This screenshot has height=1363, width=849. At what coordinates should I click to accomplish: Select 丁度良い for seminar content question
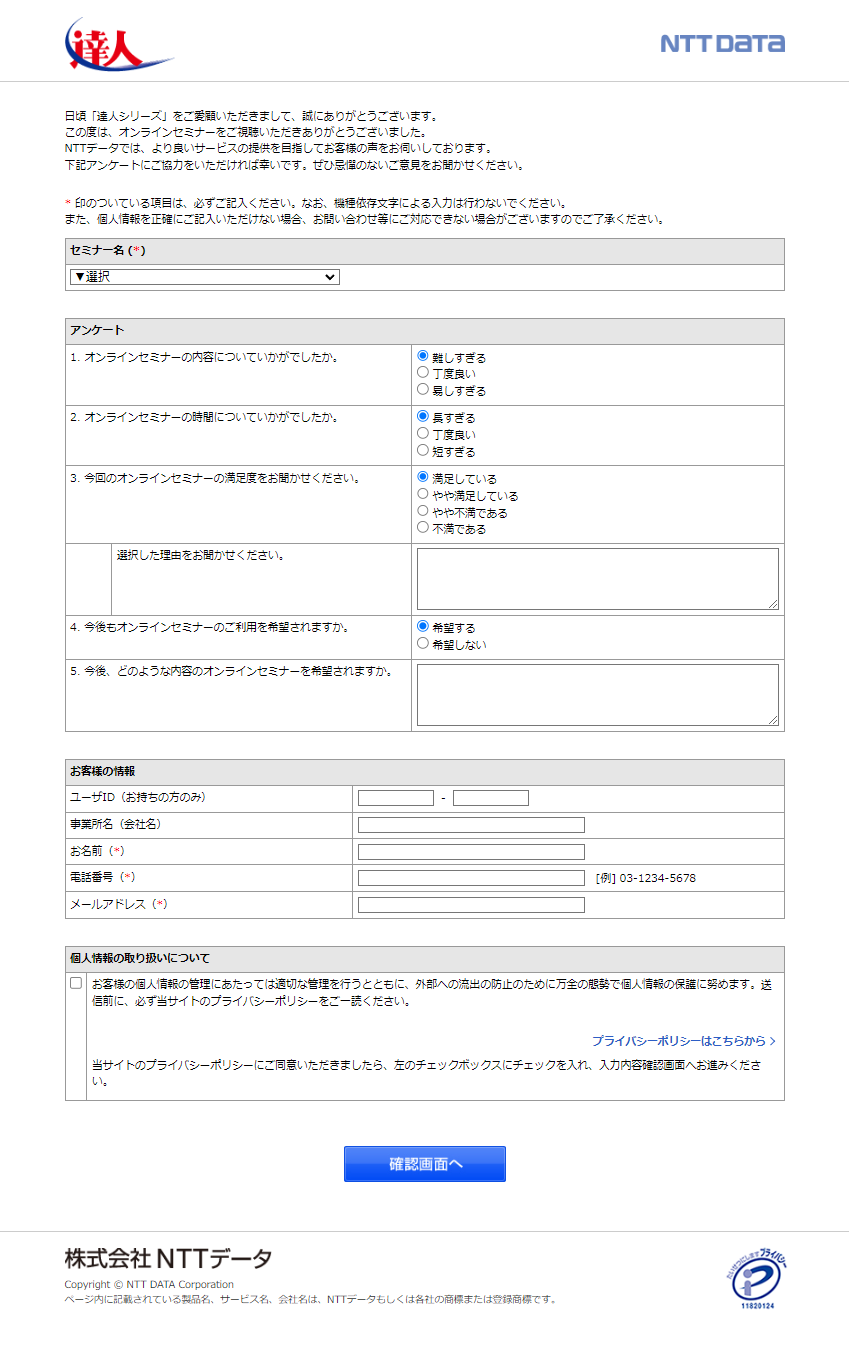pyautogui.click(x=423, y=373)
